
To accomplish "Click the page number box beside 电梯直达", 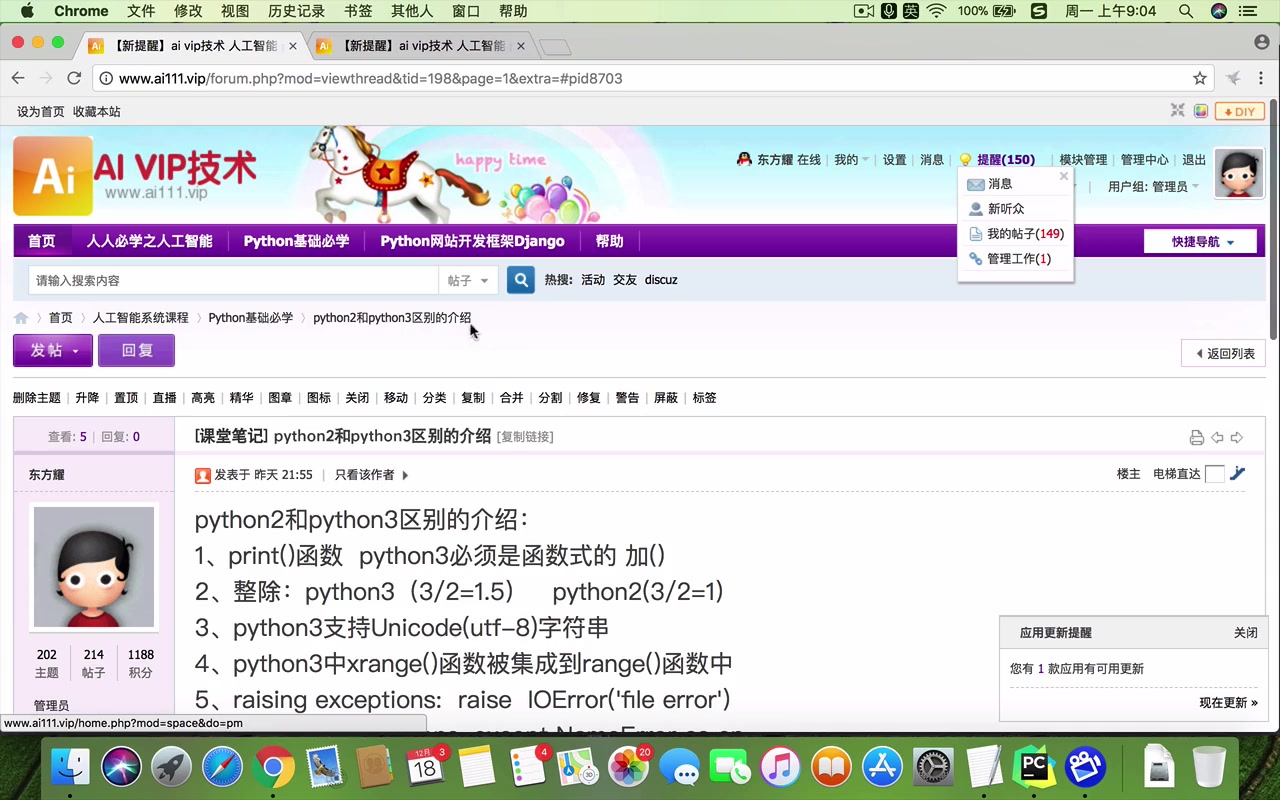I will coord(1216,473).
